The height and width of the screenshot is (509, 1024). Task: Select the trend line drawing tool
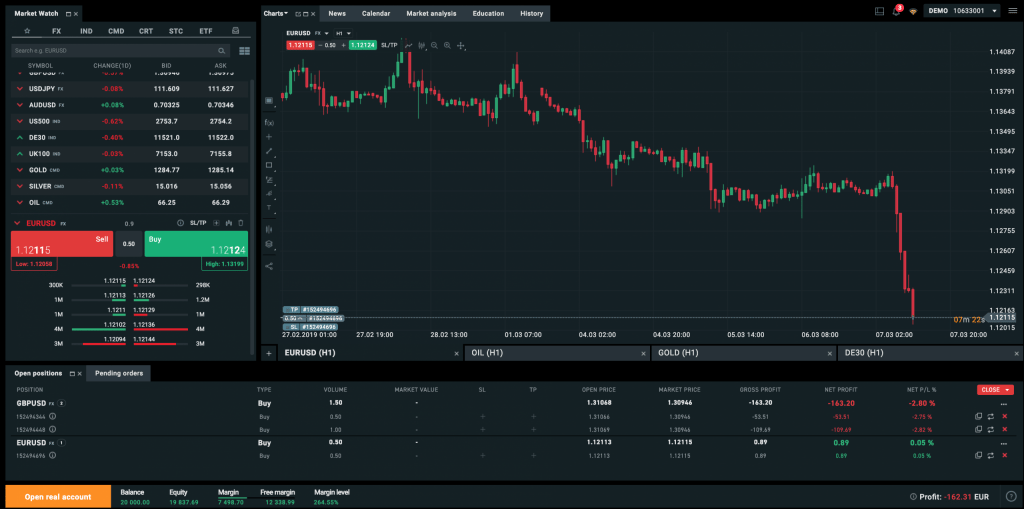pyautogui.click(x=269, y=151)
